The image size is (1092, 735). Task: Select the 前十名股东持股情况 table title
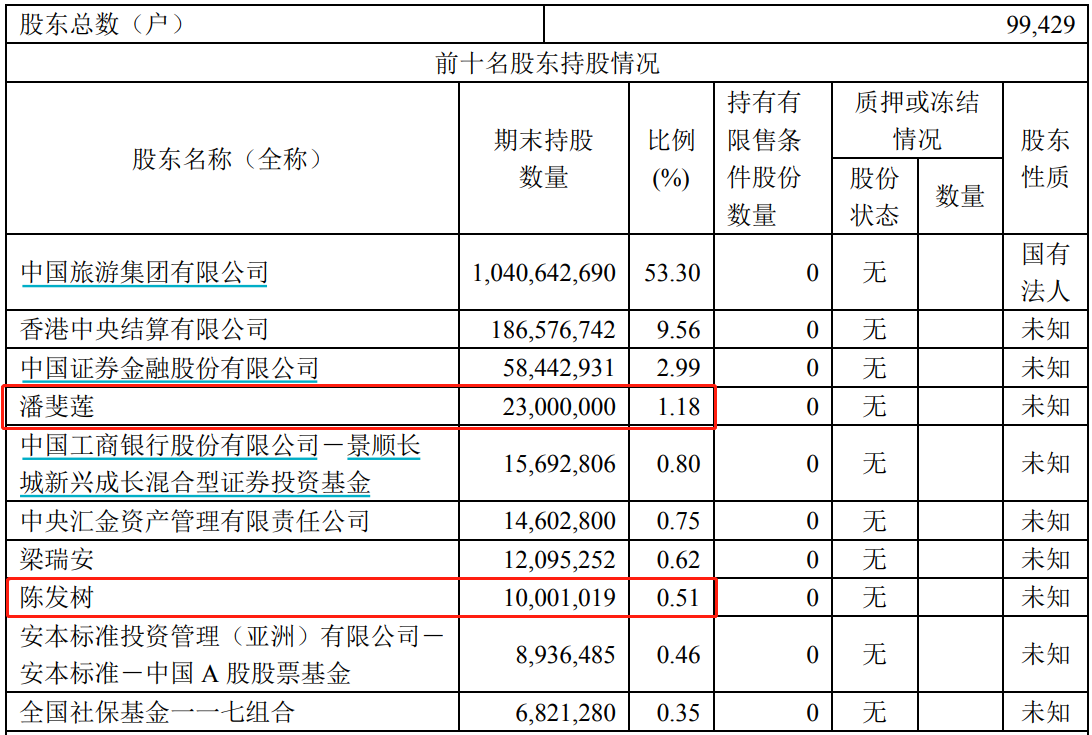point(547,64)
